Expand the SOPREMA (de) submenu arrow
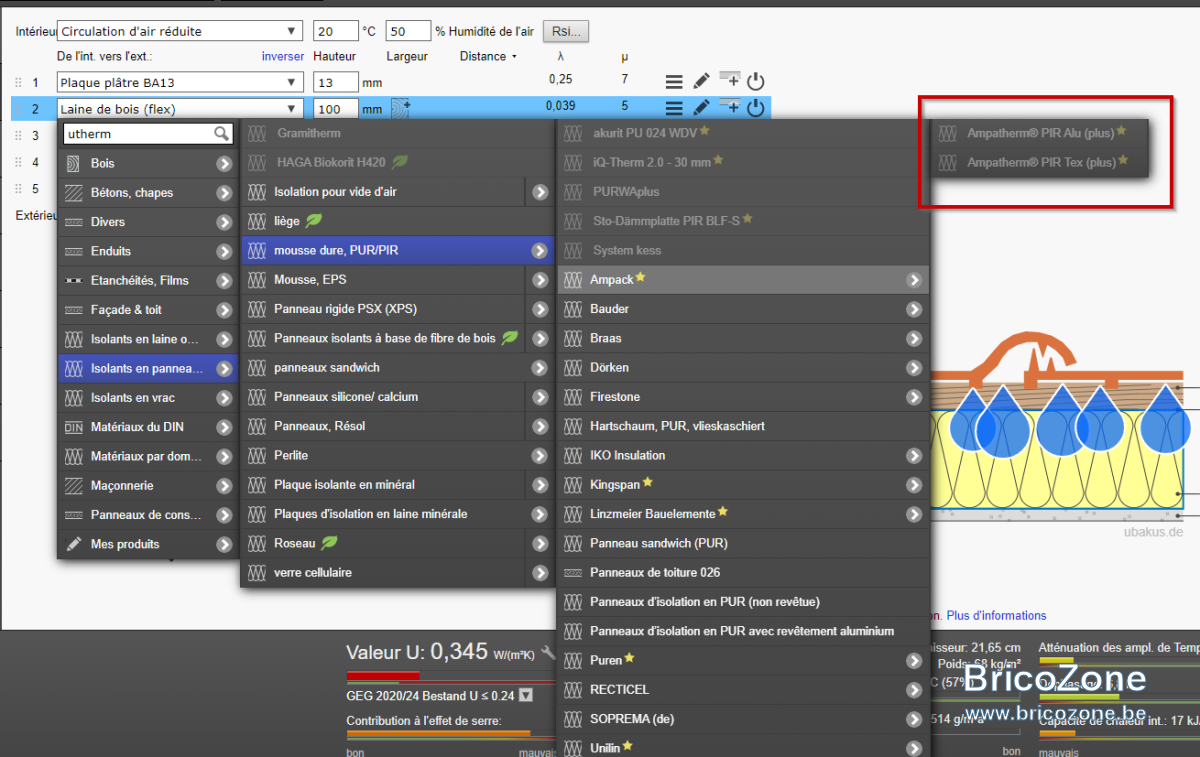 [x=914, y=720]
